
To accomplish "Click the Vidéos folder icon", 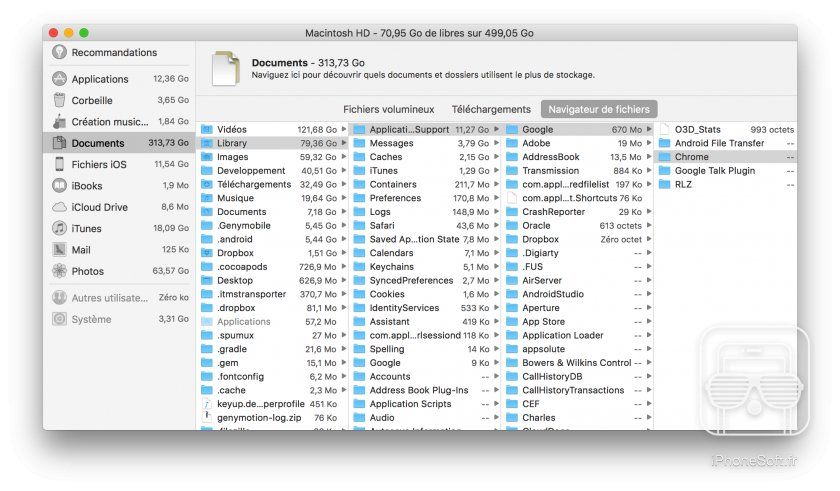I will (207, 130).
